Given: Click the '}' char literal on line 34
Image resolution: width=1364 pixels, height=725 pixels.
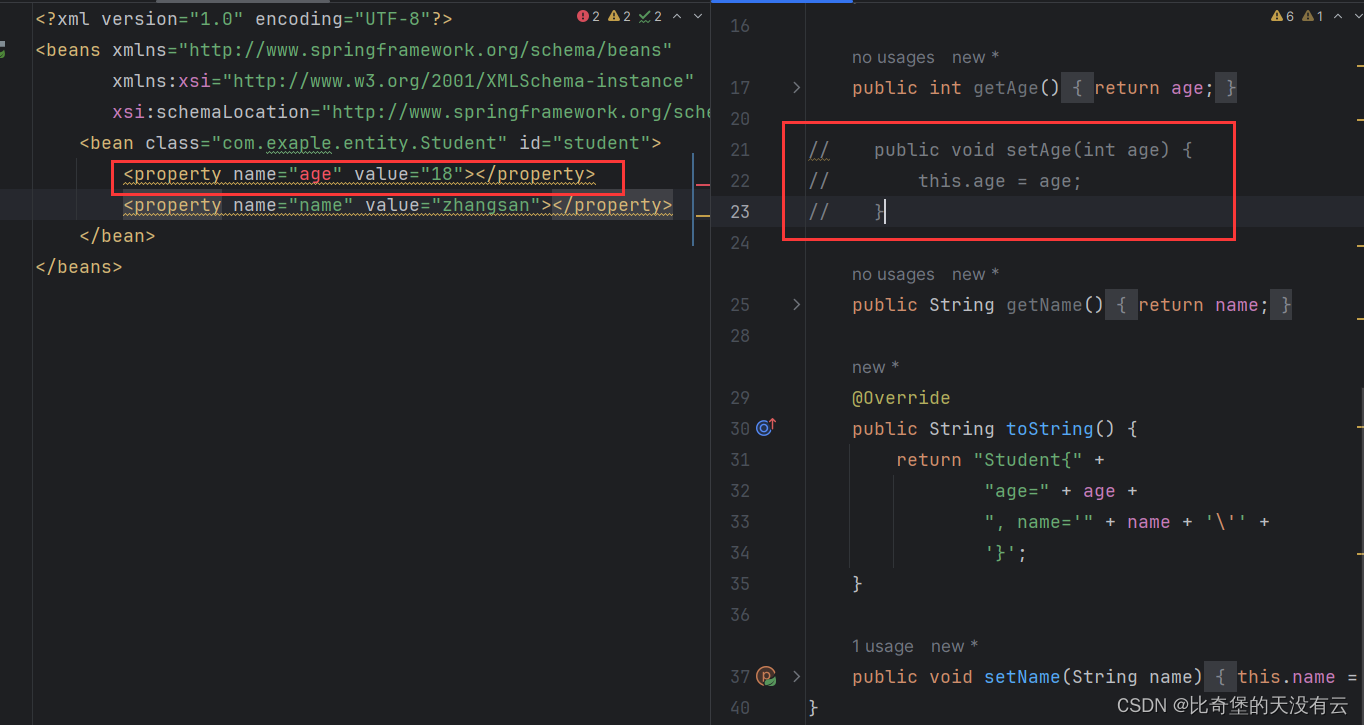Looking at the screenshot, I should [1000, 553].
